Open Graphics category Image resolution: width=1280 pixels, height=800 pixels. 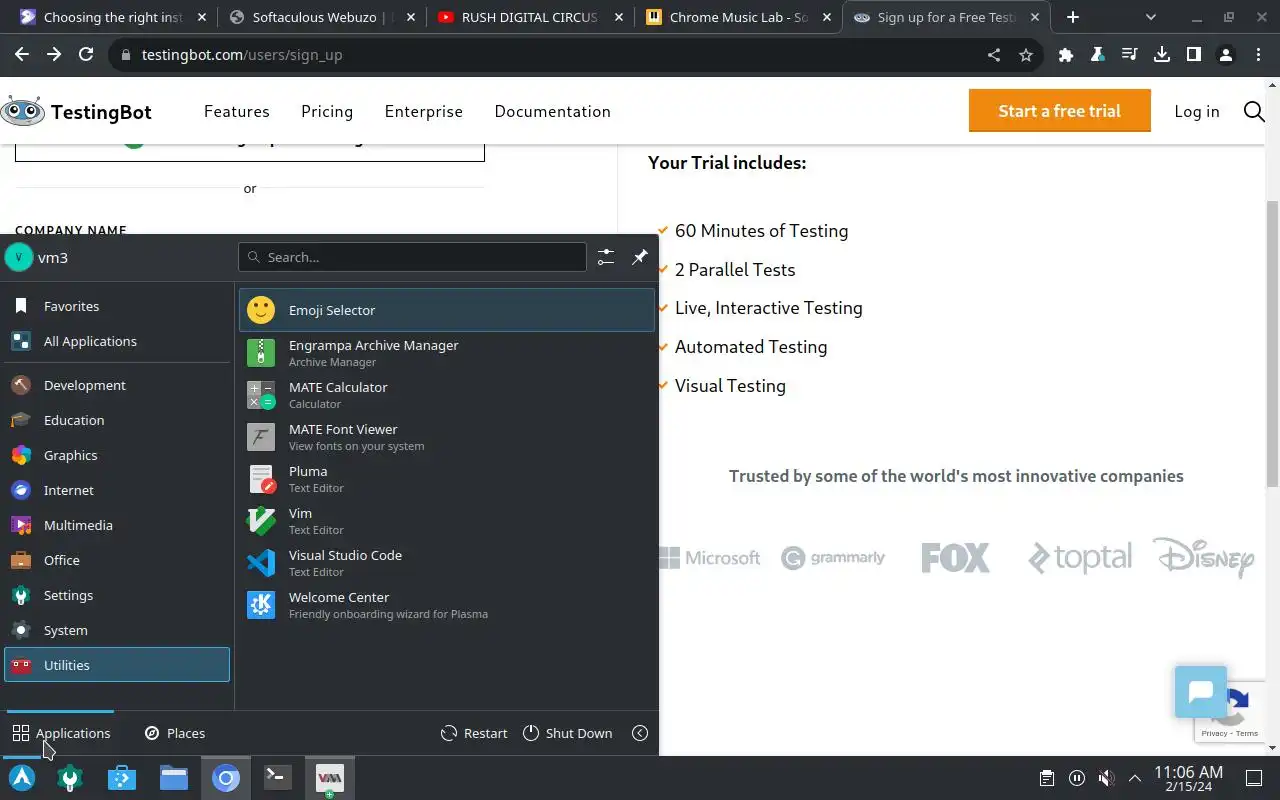[x=117, y=455]
